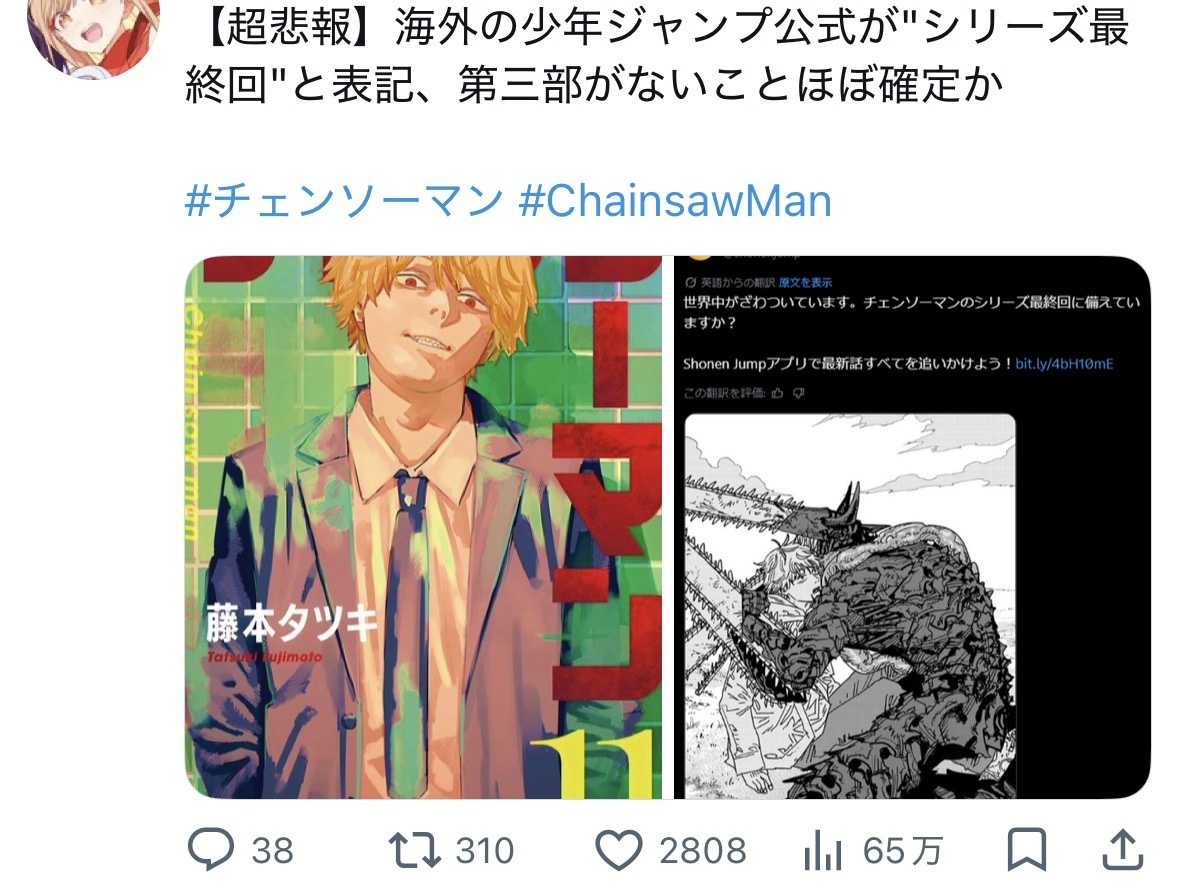Like the tweet with the heart icon
Image resolution: width=1179 pixels, height=895 pixels.
tap(619, 850)
